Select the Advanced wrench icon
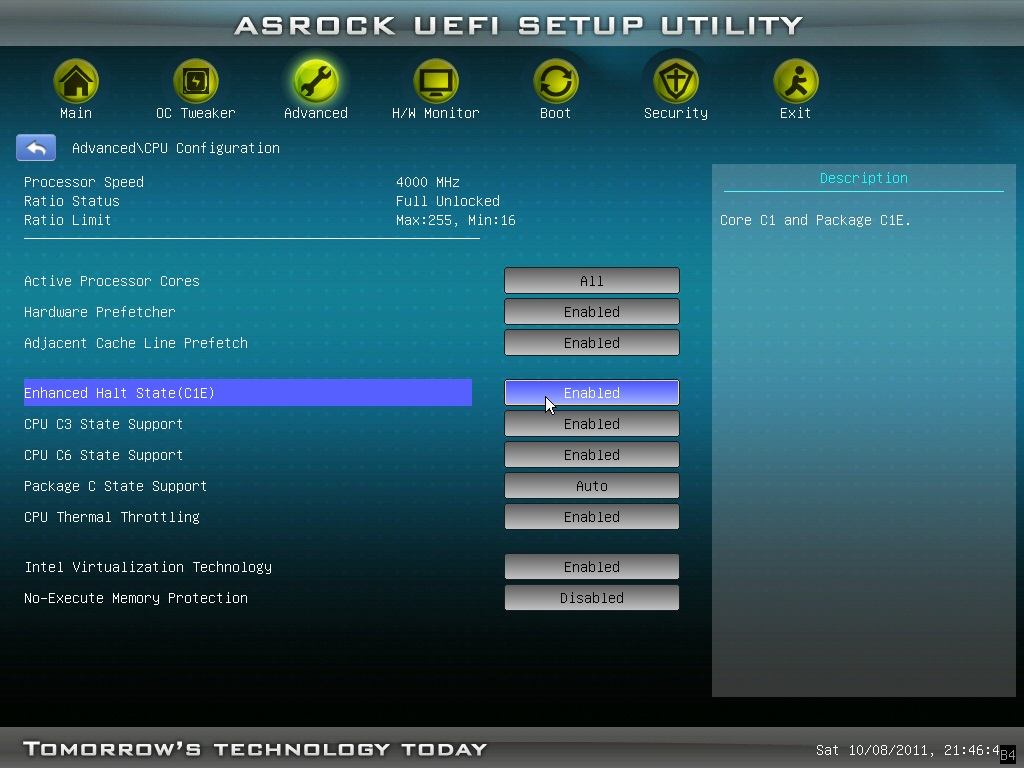 (316, 81)
